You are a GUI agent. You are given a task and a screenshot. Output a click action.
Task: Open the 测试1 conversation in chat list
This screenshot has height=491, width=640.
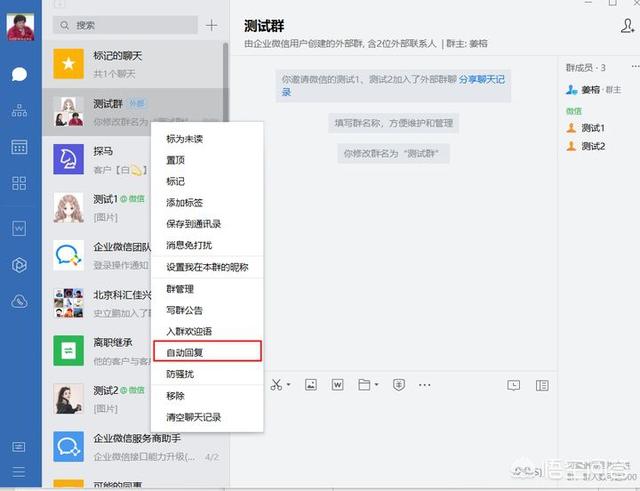tap(97, 207)
